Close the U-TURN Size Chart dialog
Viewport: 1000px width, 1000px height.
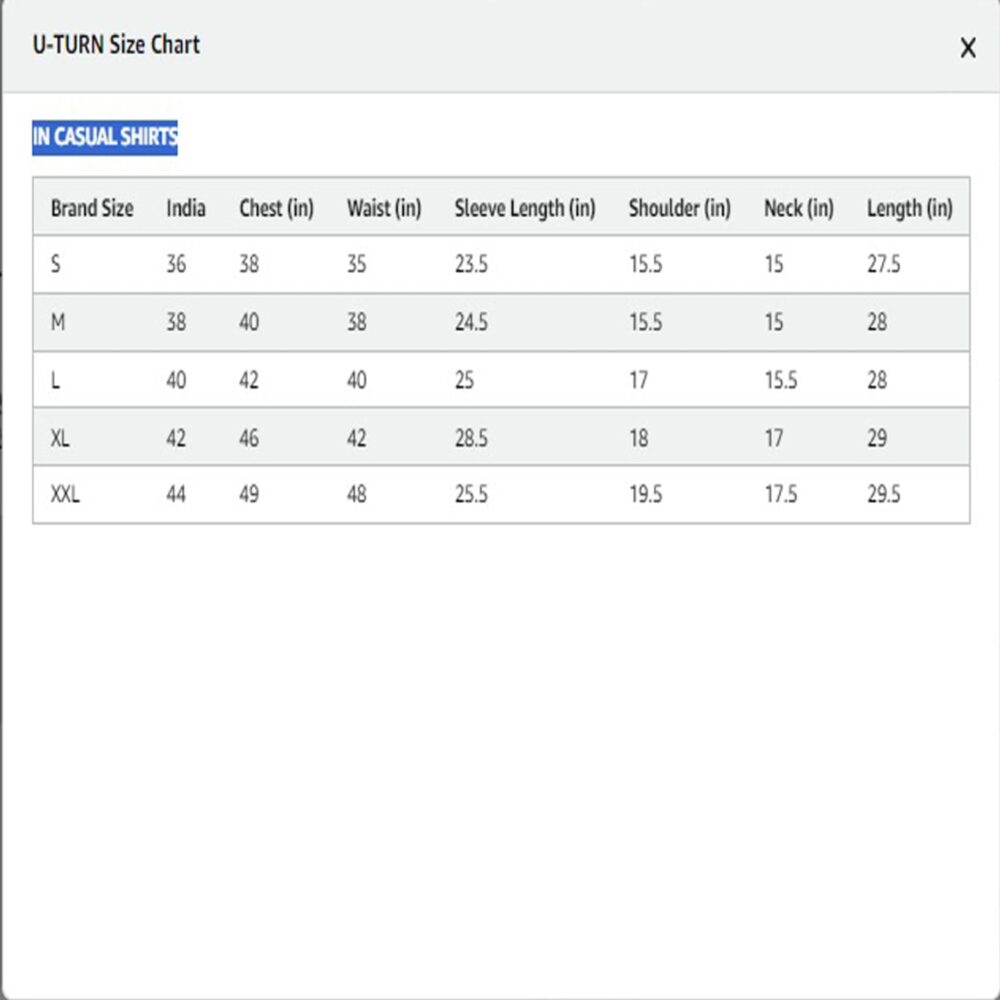(967, 48)
